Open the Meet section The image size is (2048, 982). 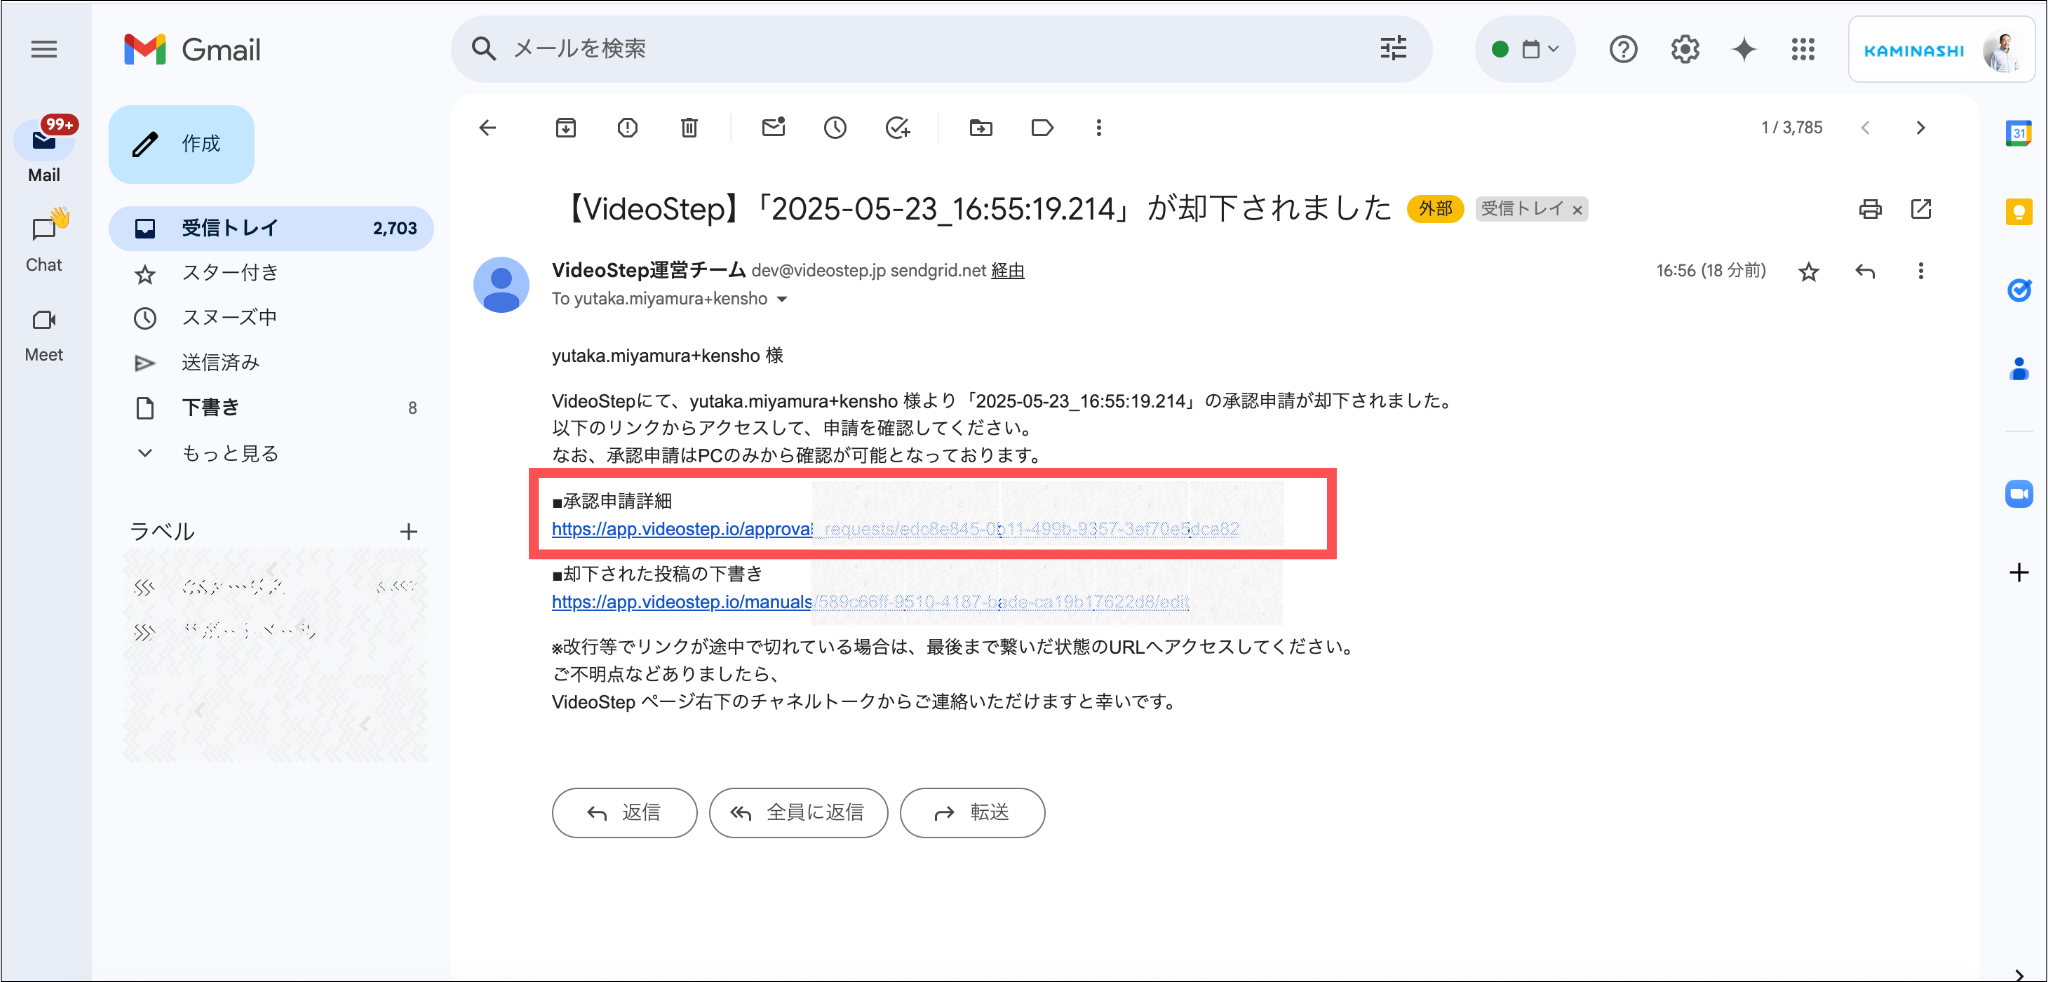click(44, 335)
